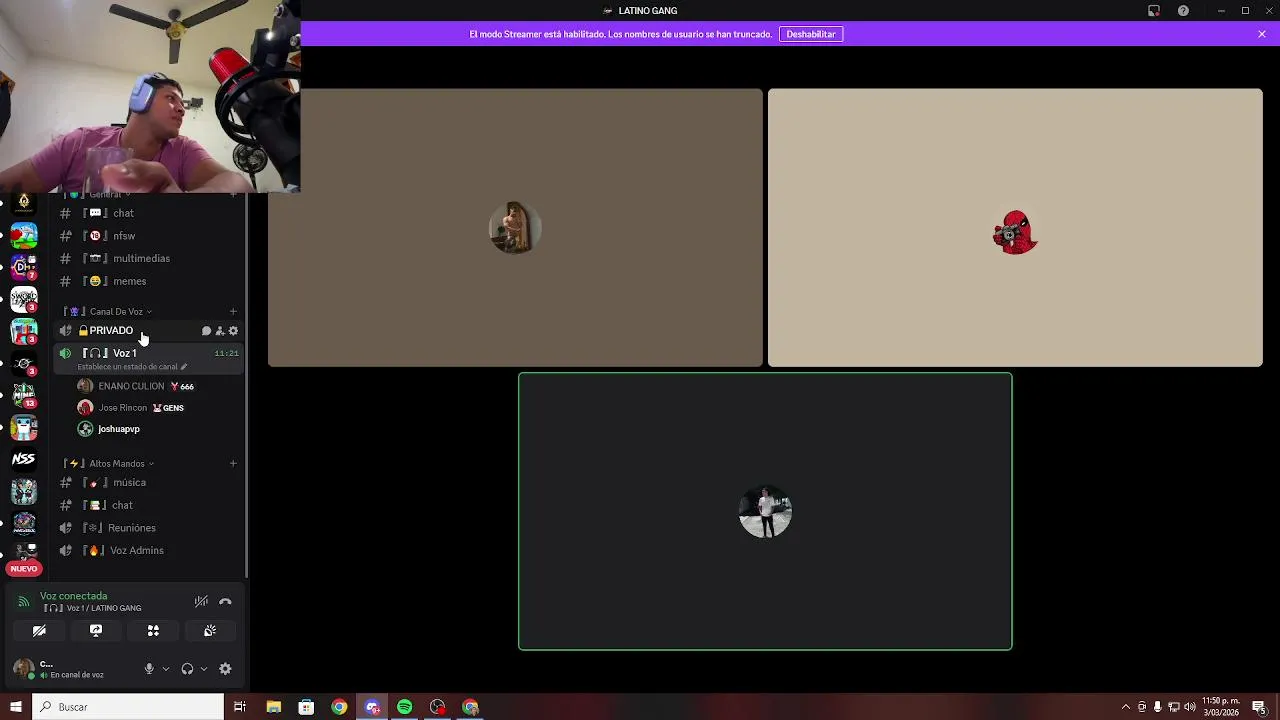Open the connection signal info icon
The height and width of the screenshot is (720, 1280).
pos(24,602)
